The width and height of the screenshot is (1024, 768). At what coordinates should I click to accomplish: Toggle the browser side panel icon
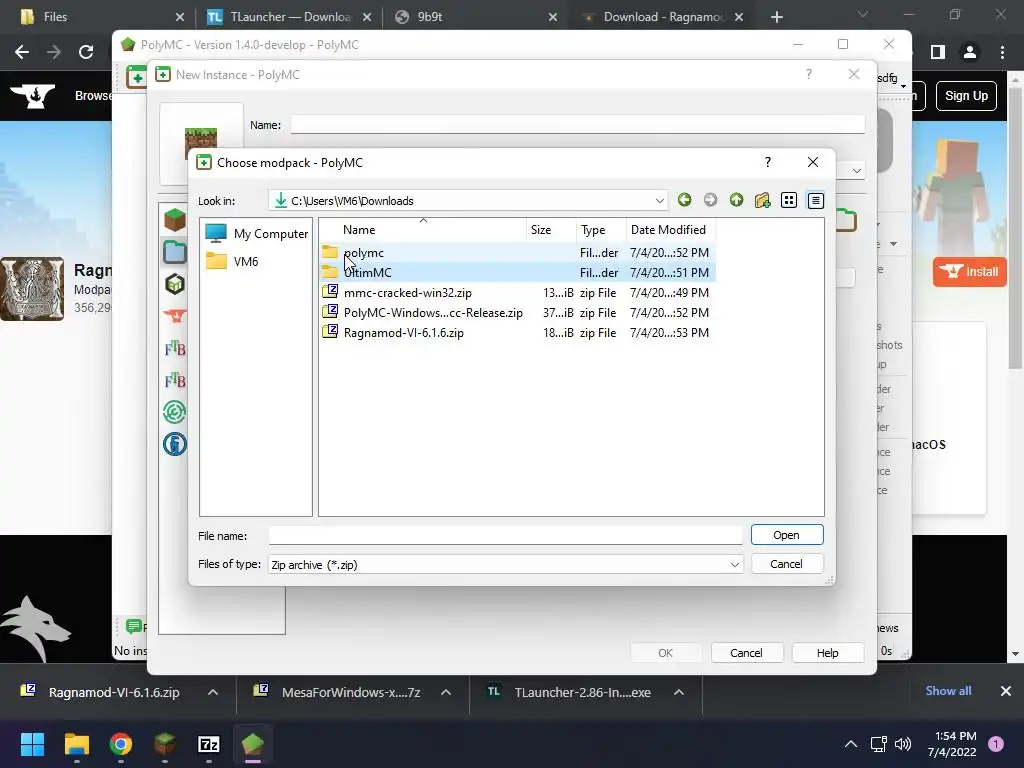click(x=938, y=52)
